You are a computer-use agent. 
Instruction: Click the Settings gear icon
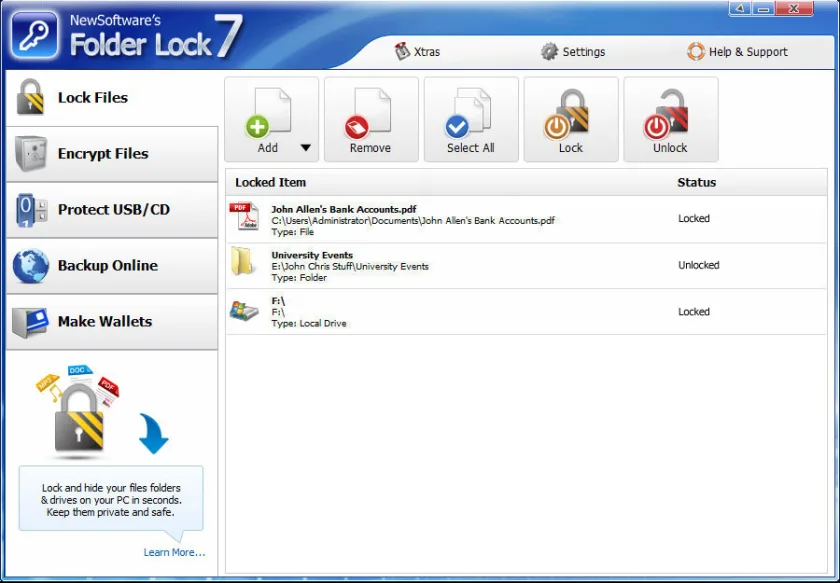[549, 52]
